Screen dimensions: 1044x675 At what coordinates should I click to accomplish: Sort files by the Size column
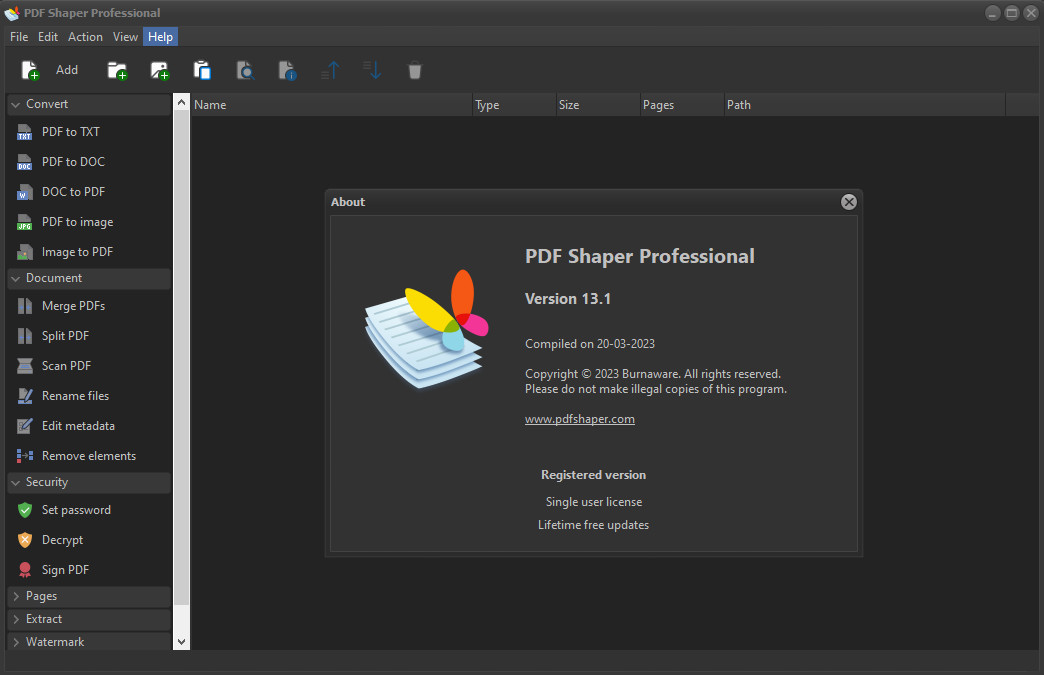(x=598, y=105)
